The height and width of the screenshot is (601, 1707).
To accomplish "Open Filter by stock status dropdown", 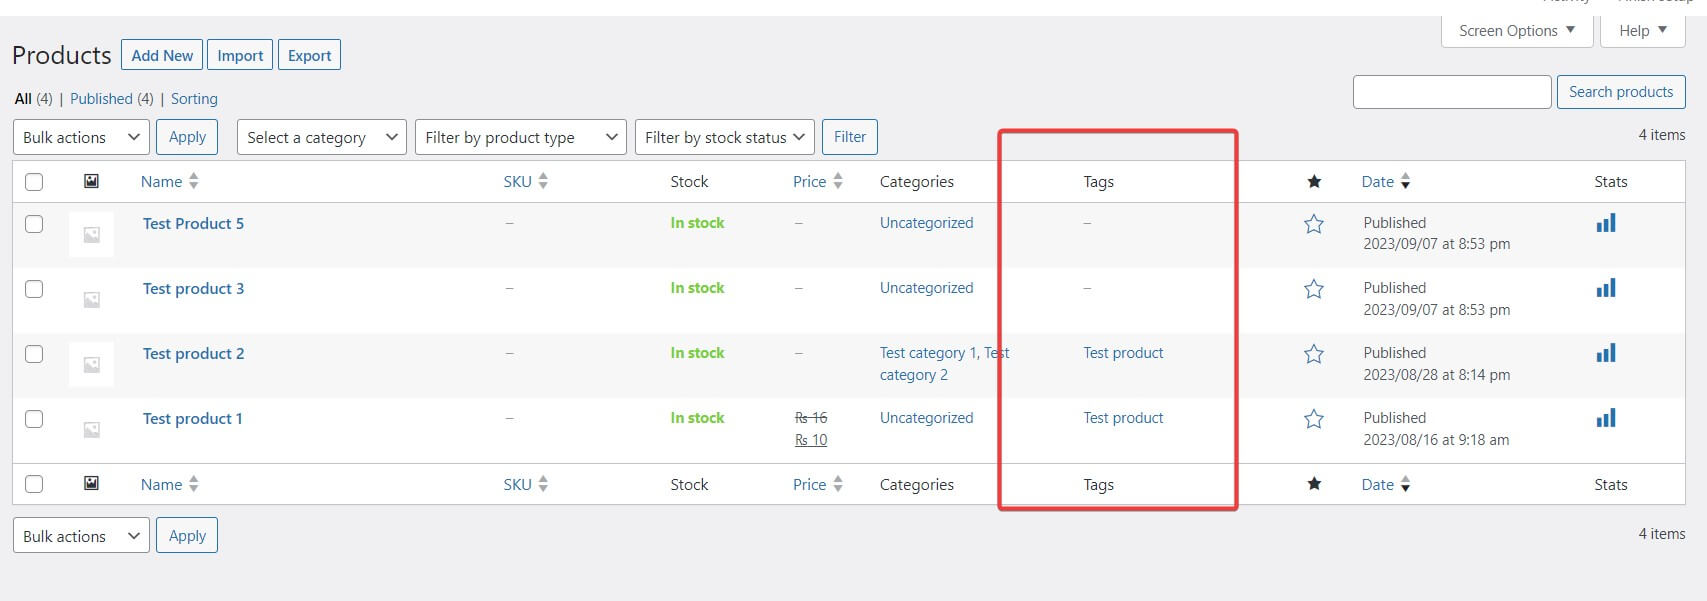I will point(725,137).
